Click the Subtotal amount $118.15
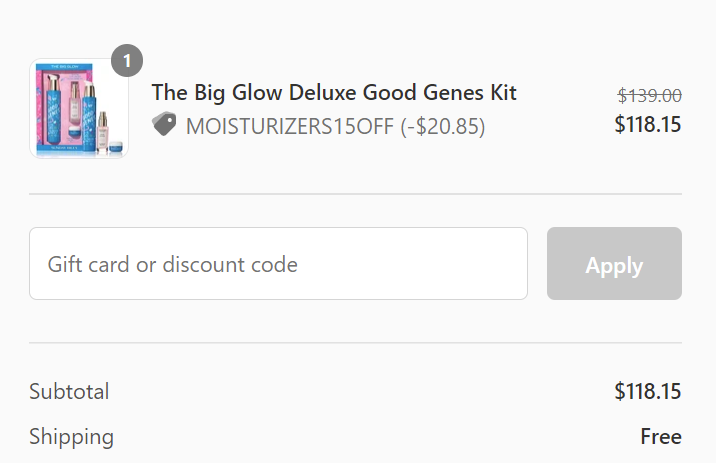Screen dimensions: 716x463 tap(647, 391)
